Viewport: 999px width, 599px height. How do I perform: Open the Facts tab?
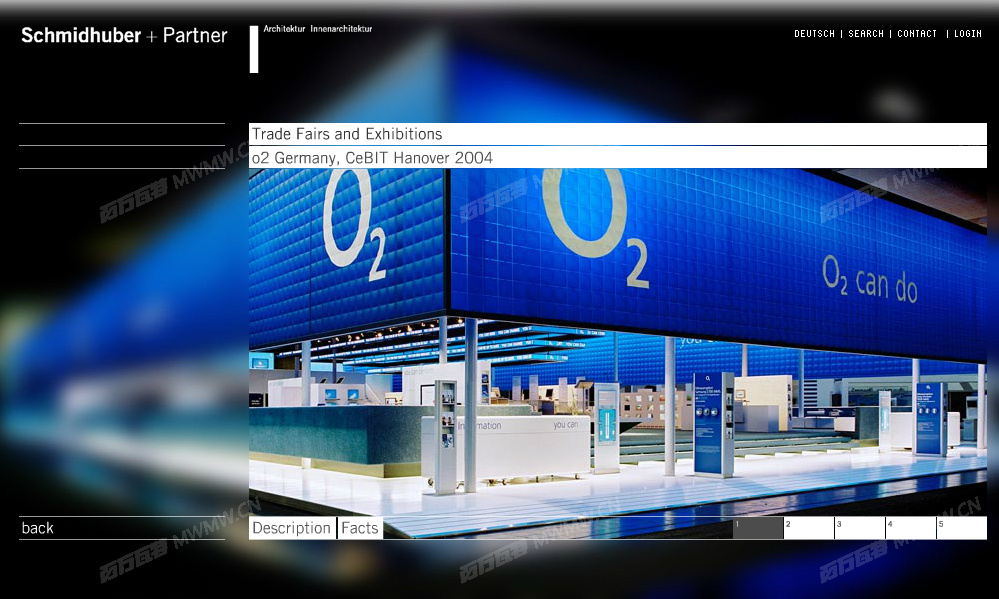(x=360, y=528)
